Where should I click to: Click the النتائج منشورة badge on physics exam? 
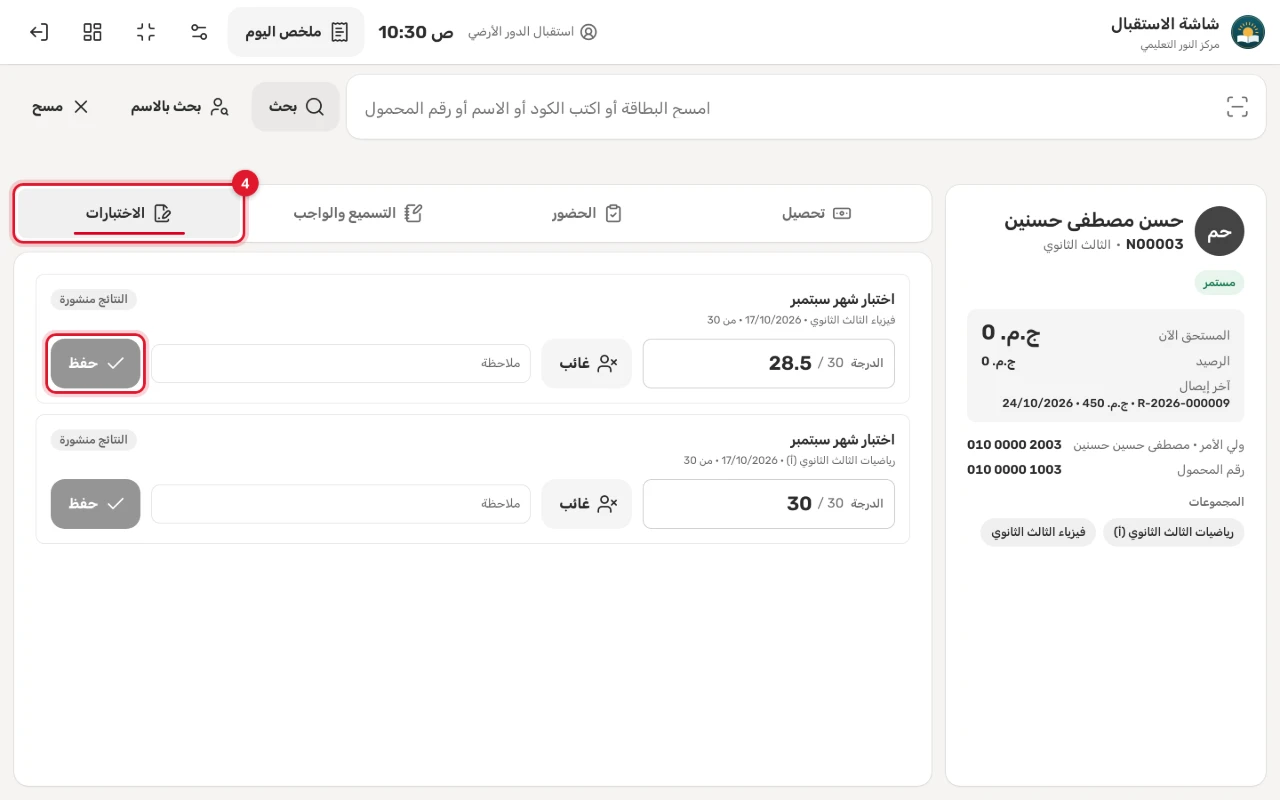[93, 299]
